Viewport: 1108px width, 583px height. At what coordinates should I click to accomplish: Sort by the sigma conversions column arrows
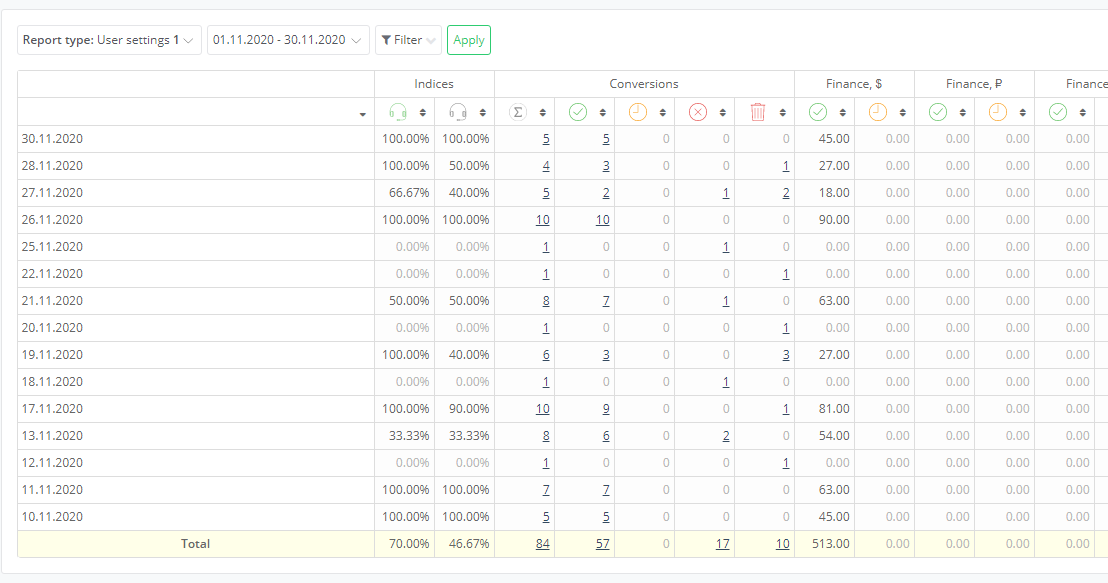[x=543, y=113]
